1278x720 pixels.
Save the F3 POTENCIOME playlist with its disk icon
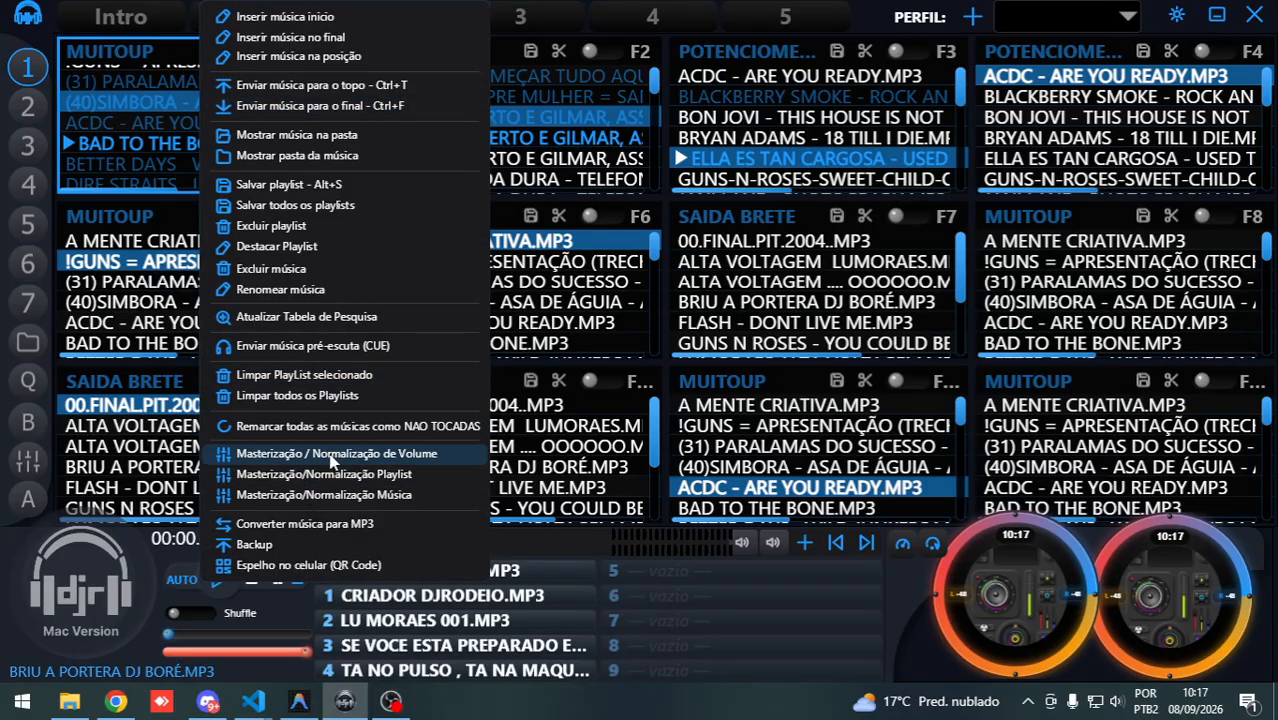(837, 51)
